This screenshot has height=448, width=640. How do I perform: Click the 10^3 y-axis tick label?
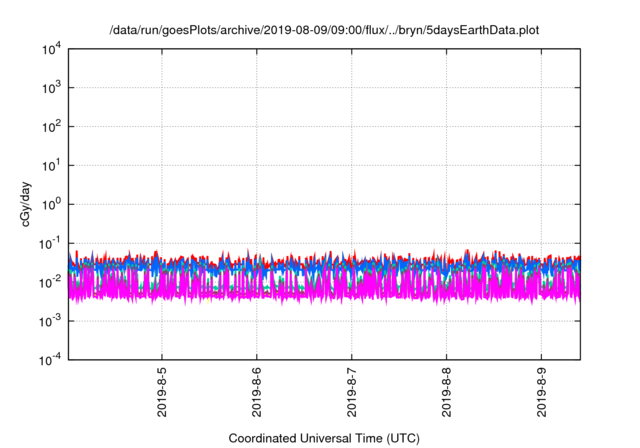52,87
